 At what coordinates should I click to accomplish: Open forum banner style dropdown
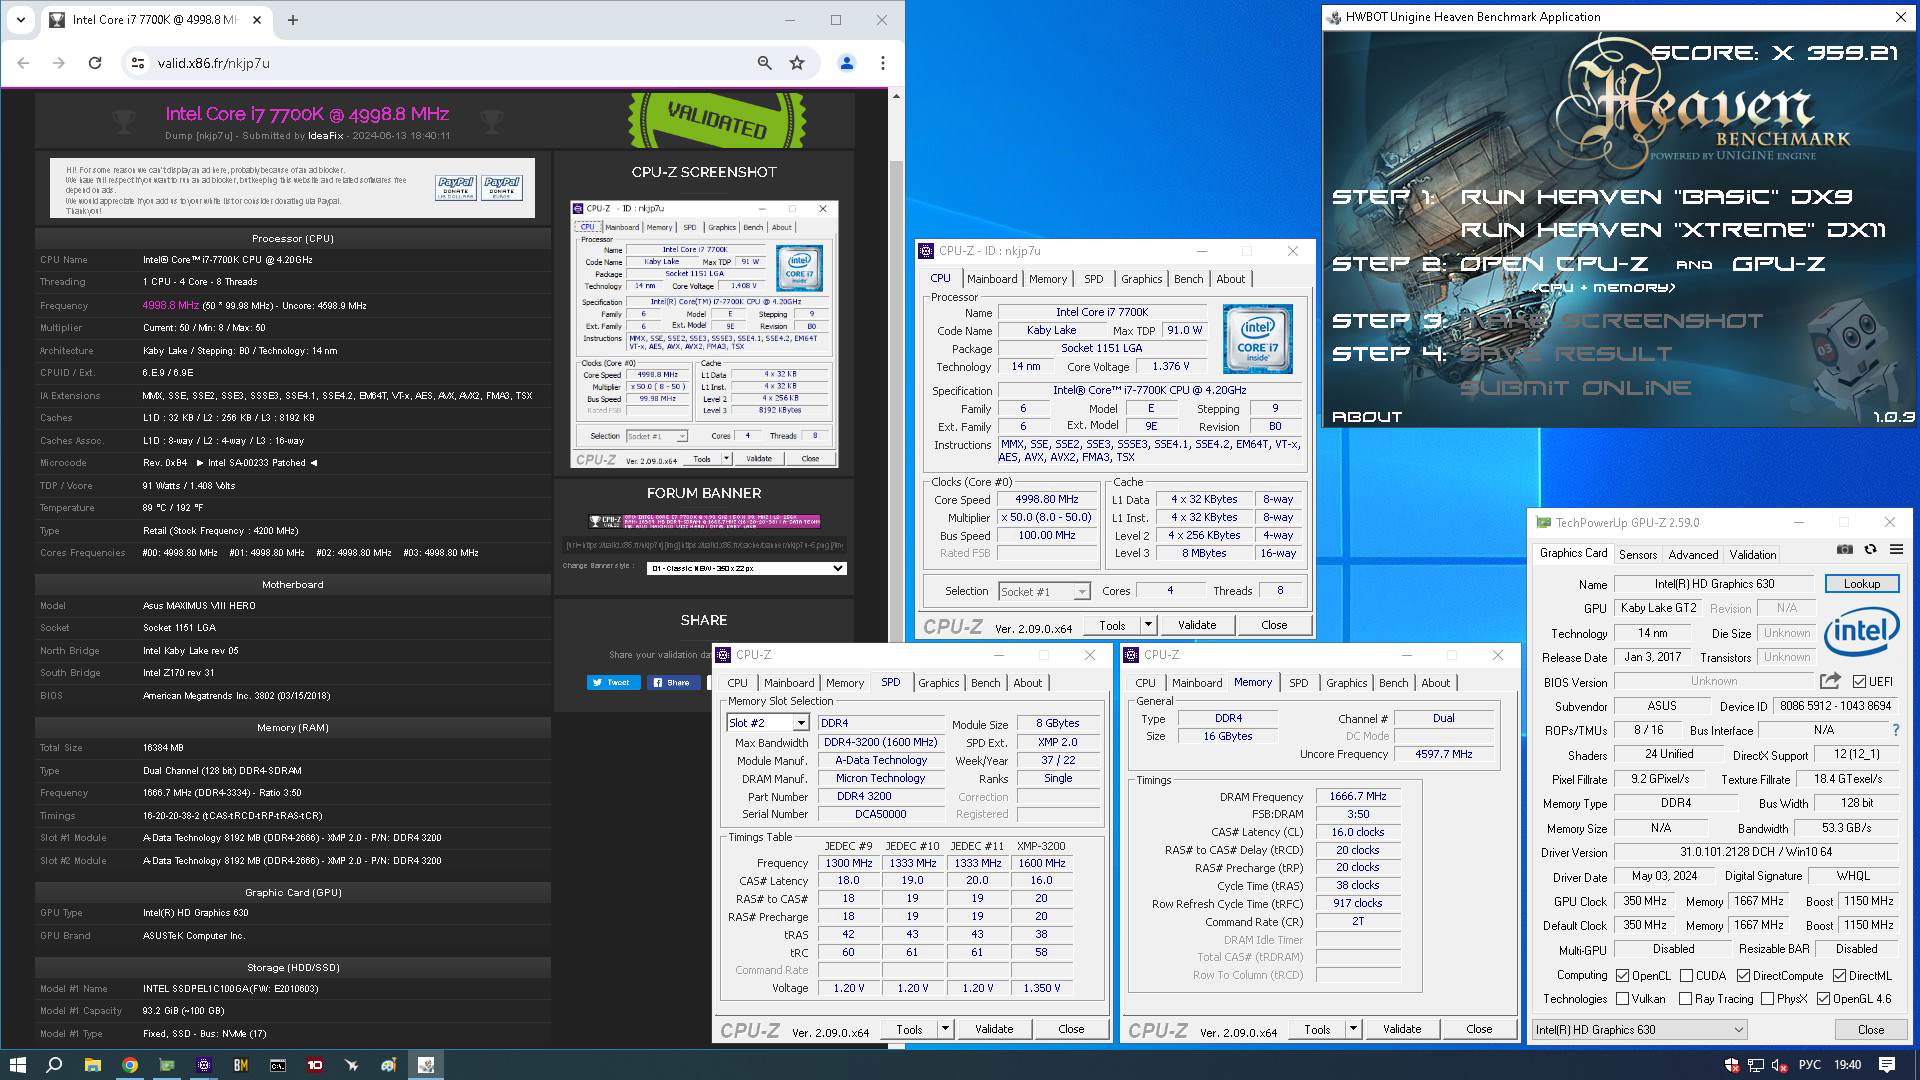pos(747,568)
